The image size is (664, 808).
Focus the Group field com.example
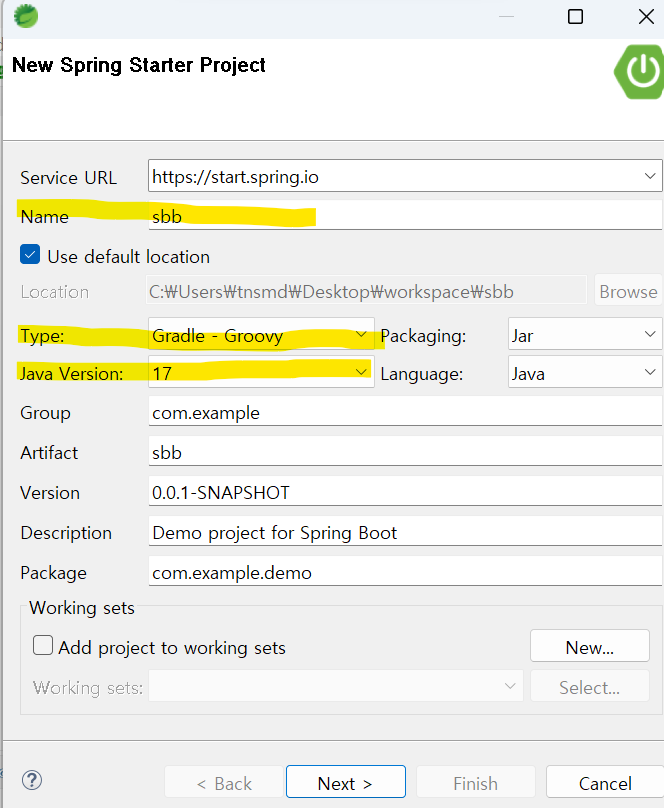[405, 411]
